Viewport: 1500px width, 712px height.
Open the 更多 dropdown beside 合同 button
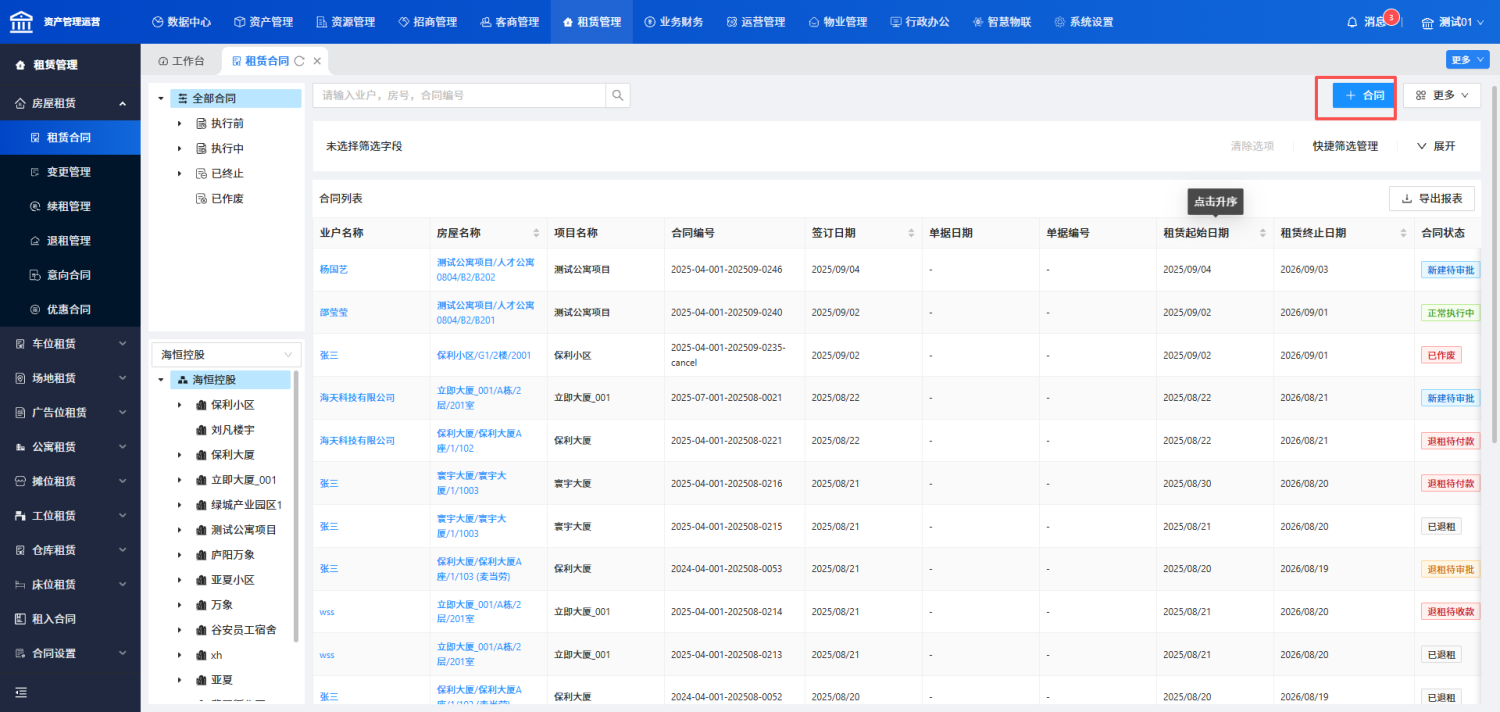1442,95
